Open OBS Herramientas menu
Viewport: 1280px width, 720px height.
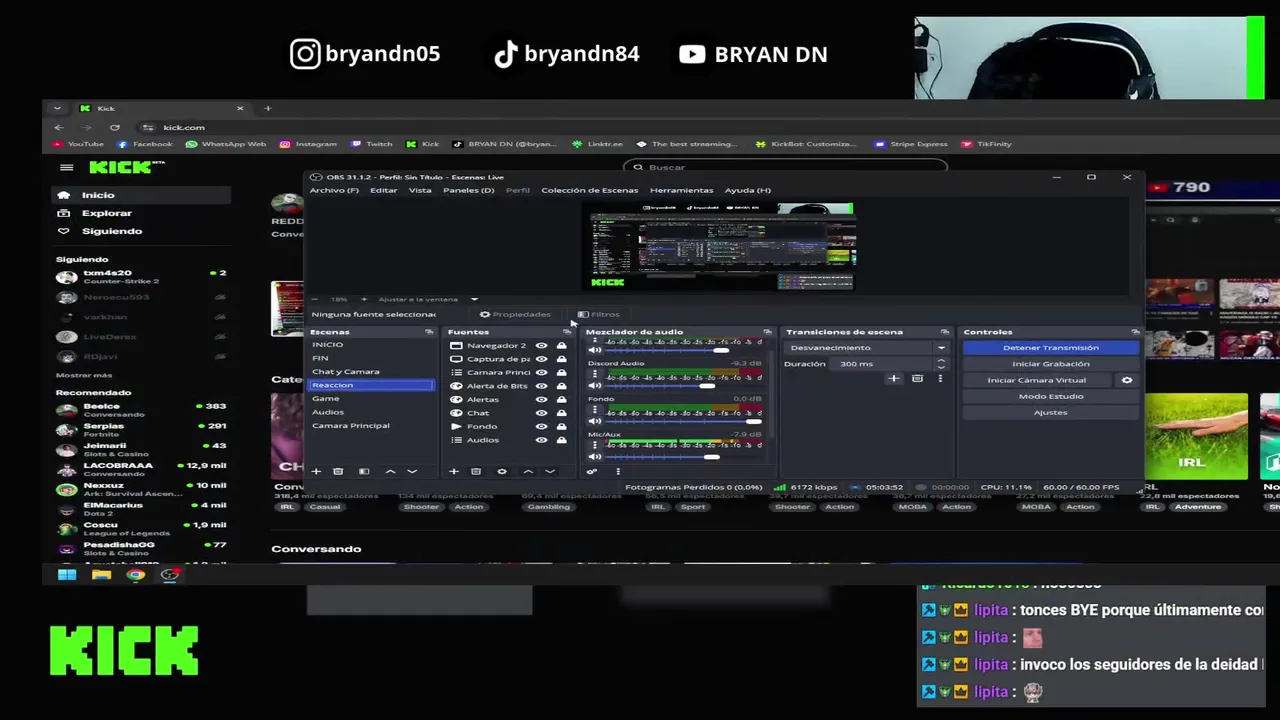coord(682,190)
